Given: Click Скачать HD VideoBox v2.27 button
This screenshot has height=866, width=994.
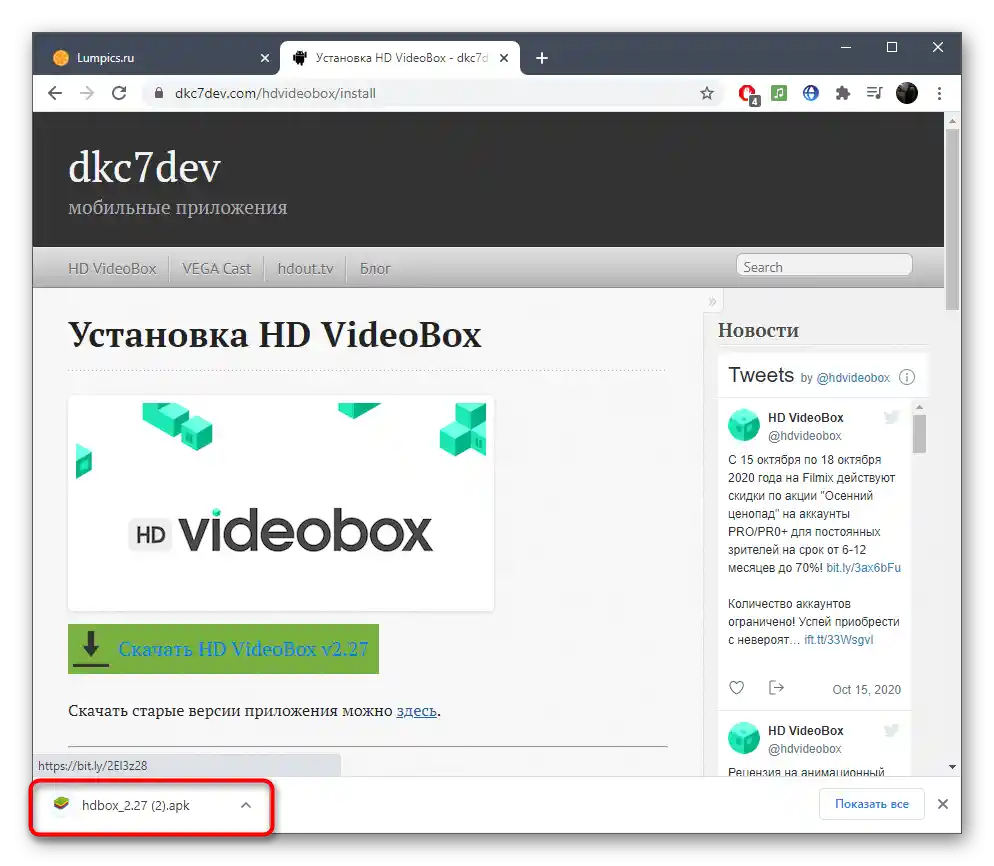Looking at the screenshot, I should [223, 649].
